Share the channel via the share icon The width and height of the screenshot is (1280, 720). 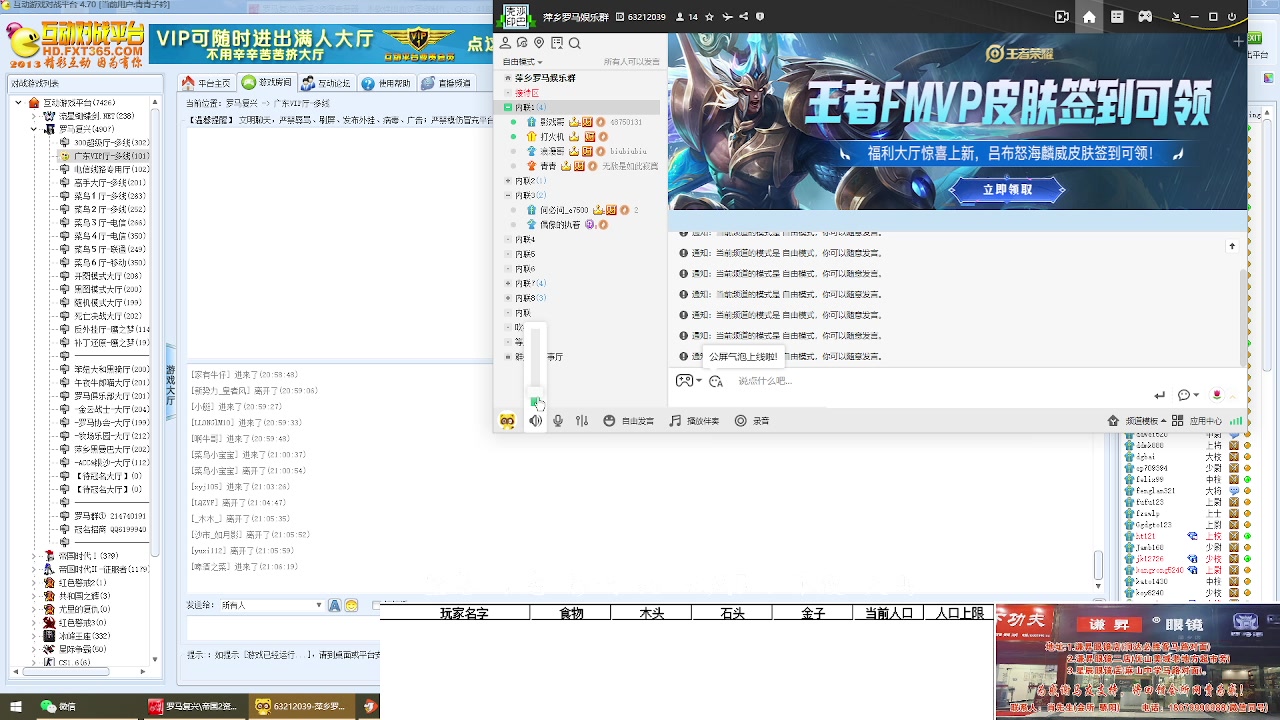(x=743, y=17)
